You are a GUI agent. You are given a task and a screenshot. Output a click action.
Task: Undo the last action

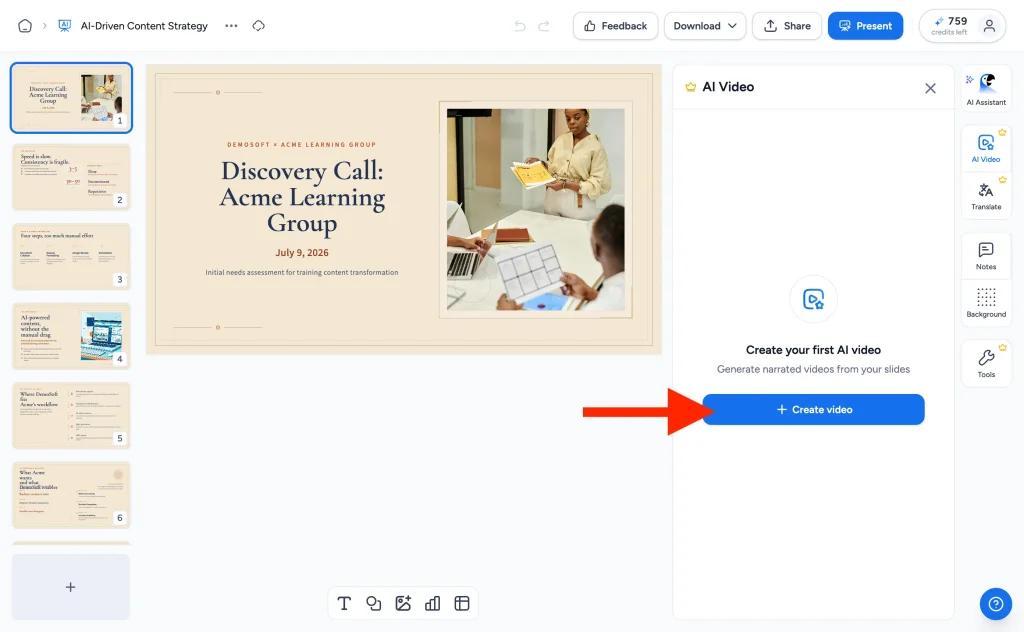(x=520, y=26)
